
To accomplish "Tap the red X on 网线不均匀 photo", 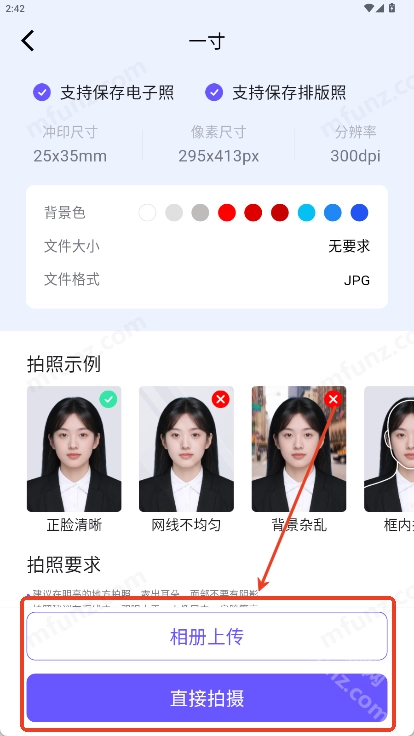I will [x=221, y=399].
